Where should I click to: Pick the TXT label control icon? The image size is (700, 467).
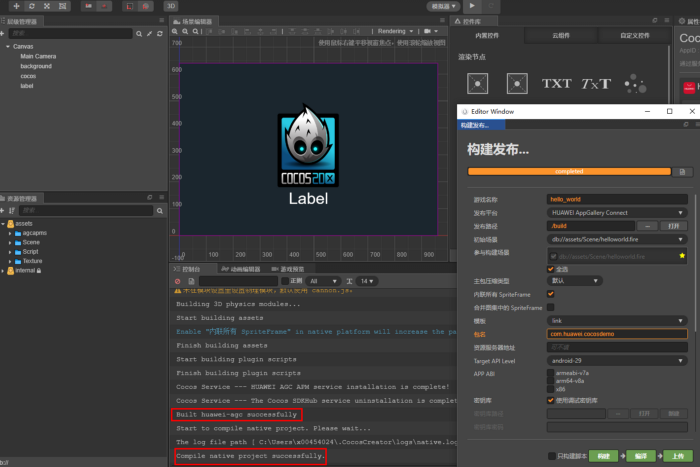click(x=556, y=83)
